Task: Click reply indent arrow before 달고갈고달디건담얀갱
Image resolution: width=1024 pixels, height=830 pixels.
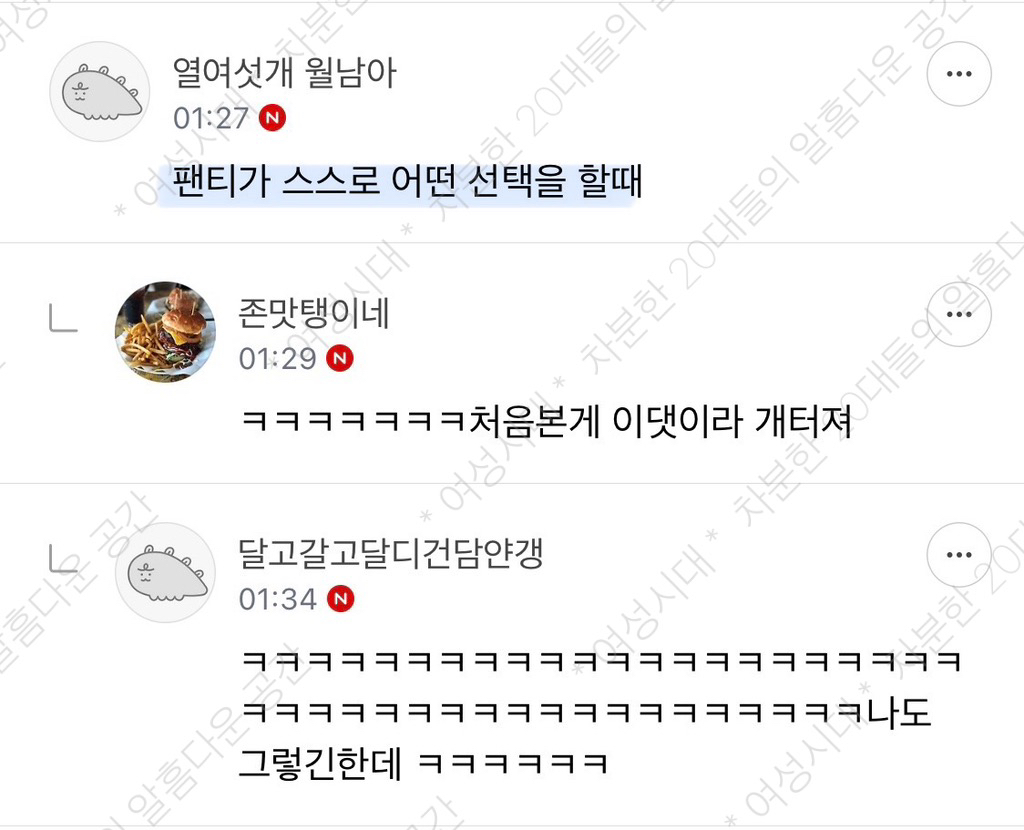Action: (x=63, y=560)
